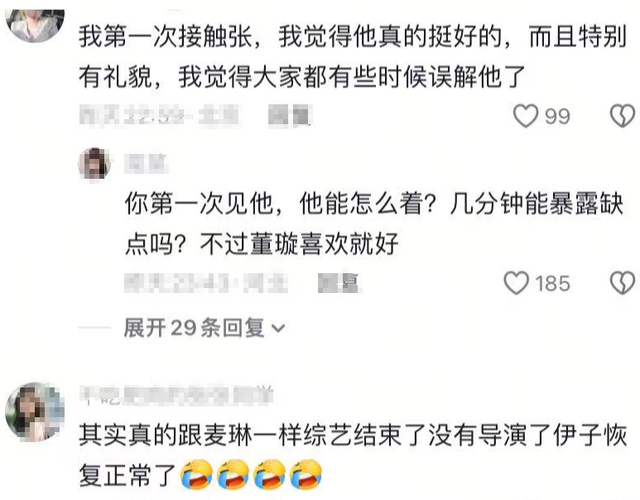This screenshot has width=640, height=500.
Task: Select the comment text 我第一次接触张
Action: (165, 36)
